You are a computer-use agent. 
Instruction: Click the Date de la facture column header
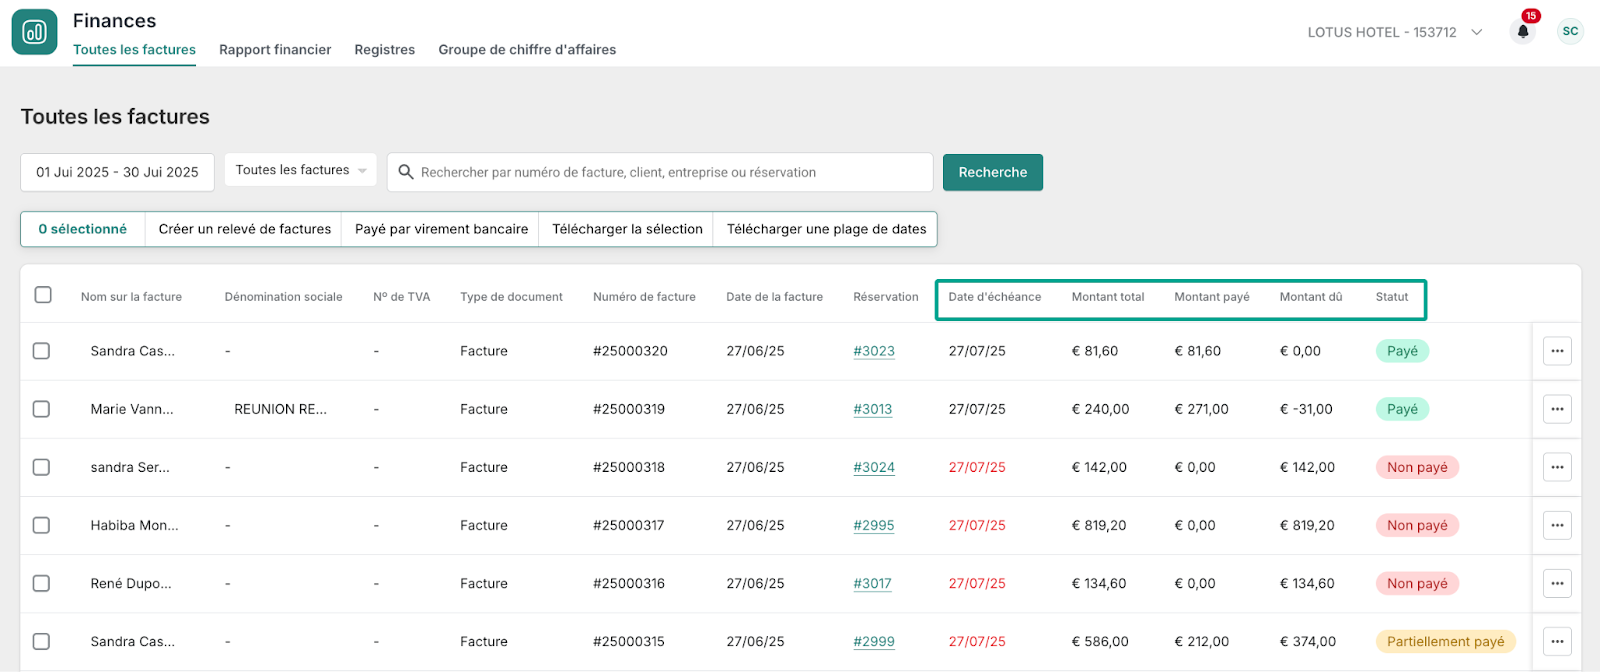774,297
